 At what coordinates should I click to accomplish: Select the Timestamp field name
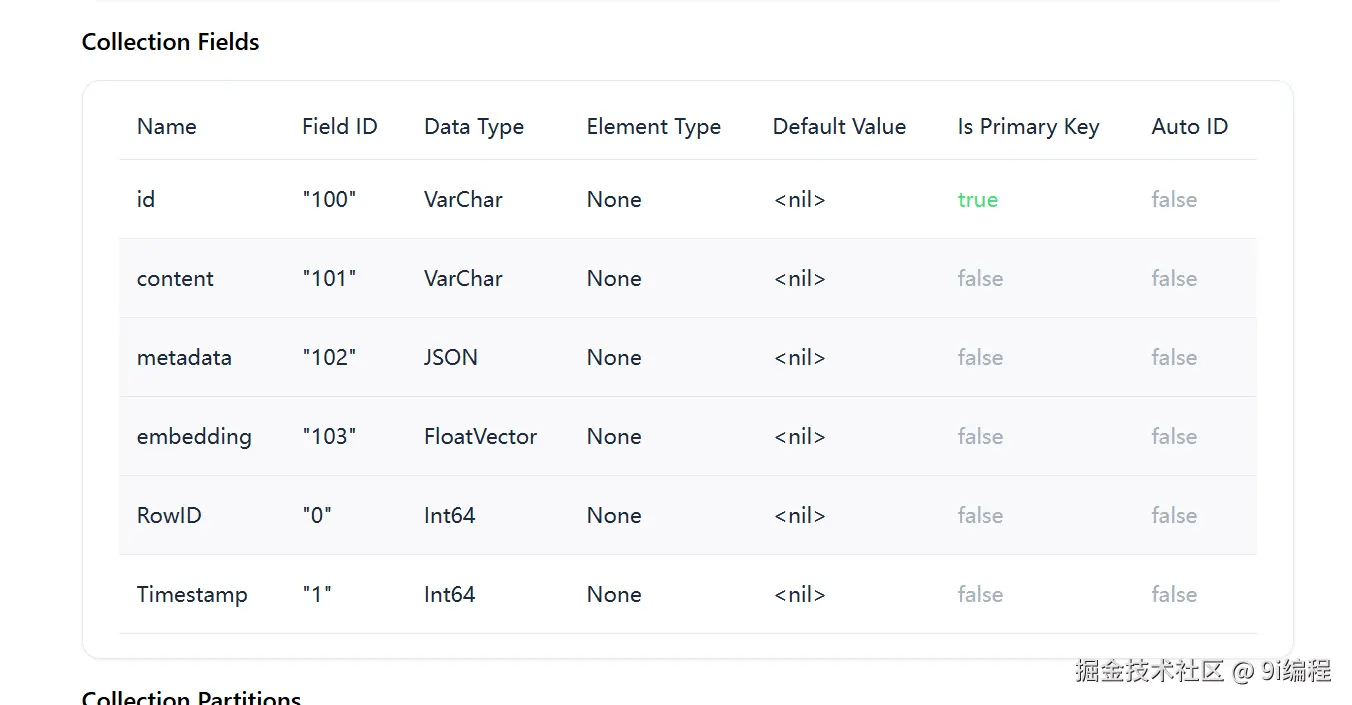(x=192, y=594)
